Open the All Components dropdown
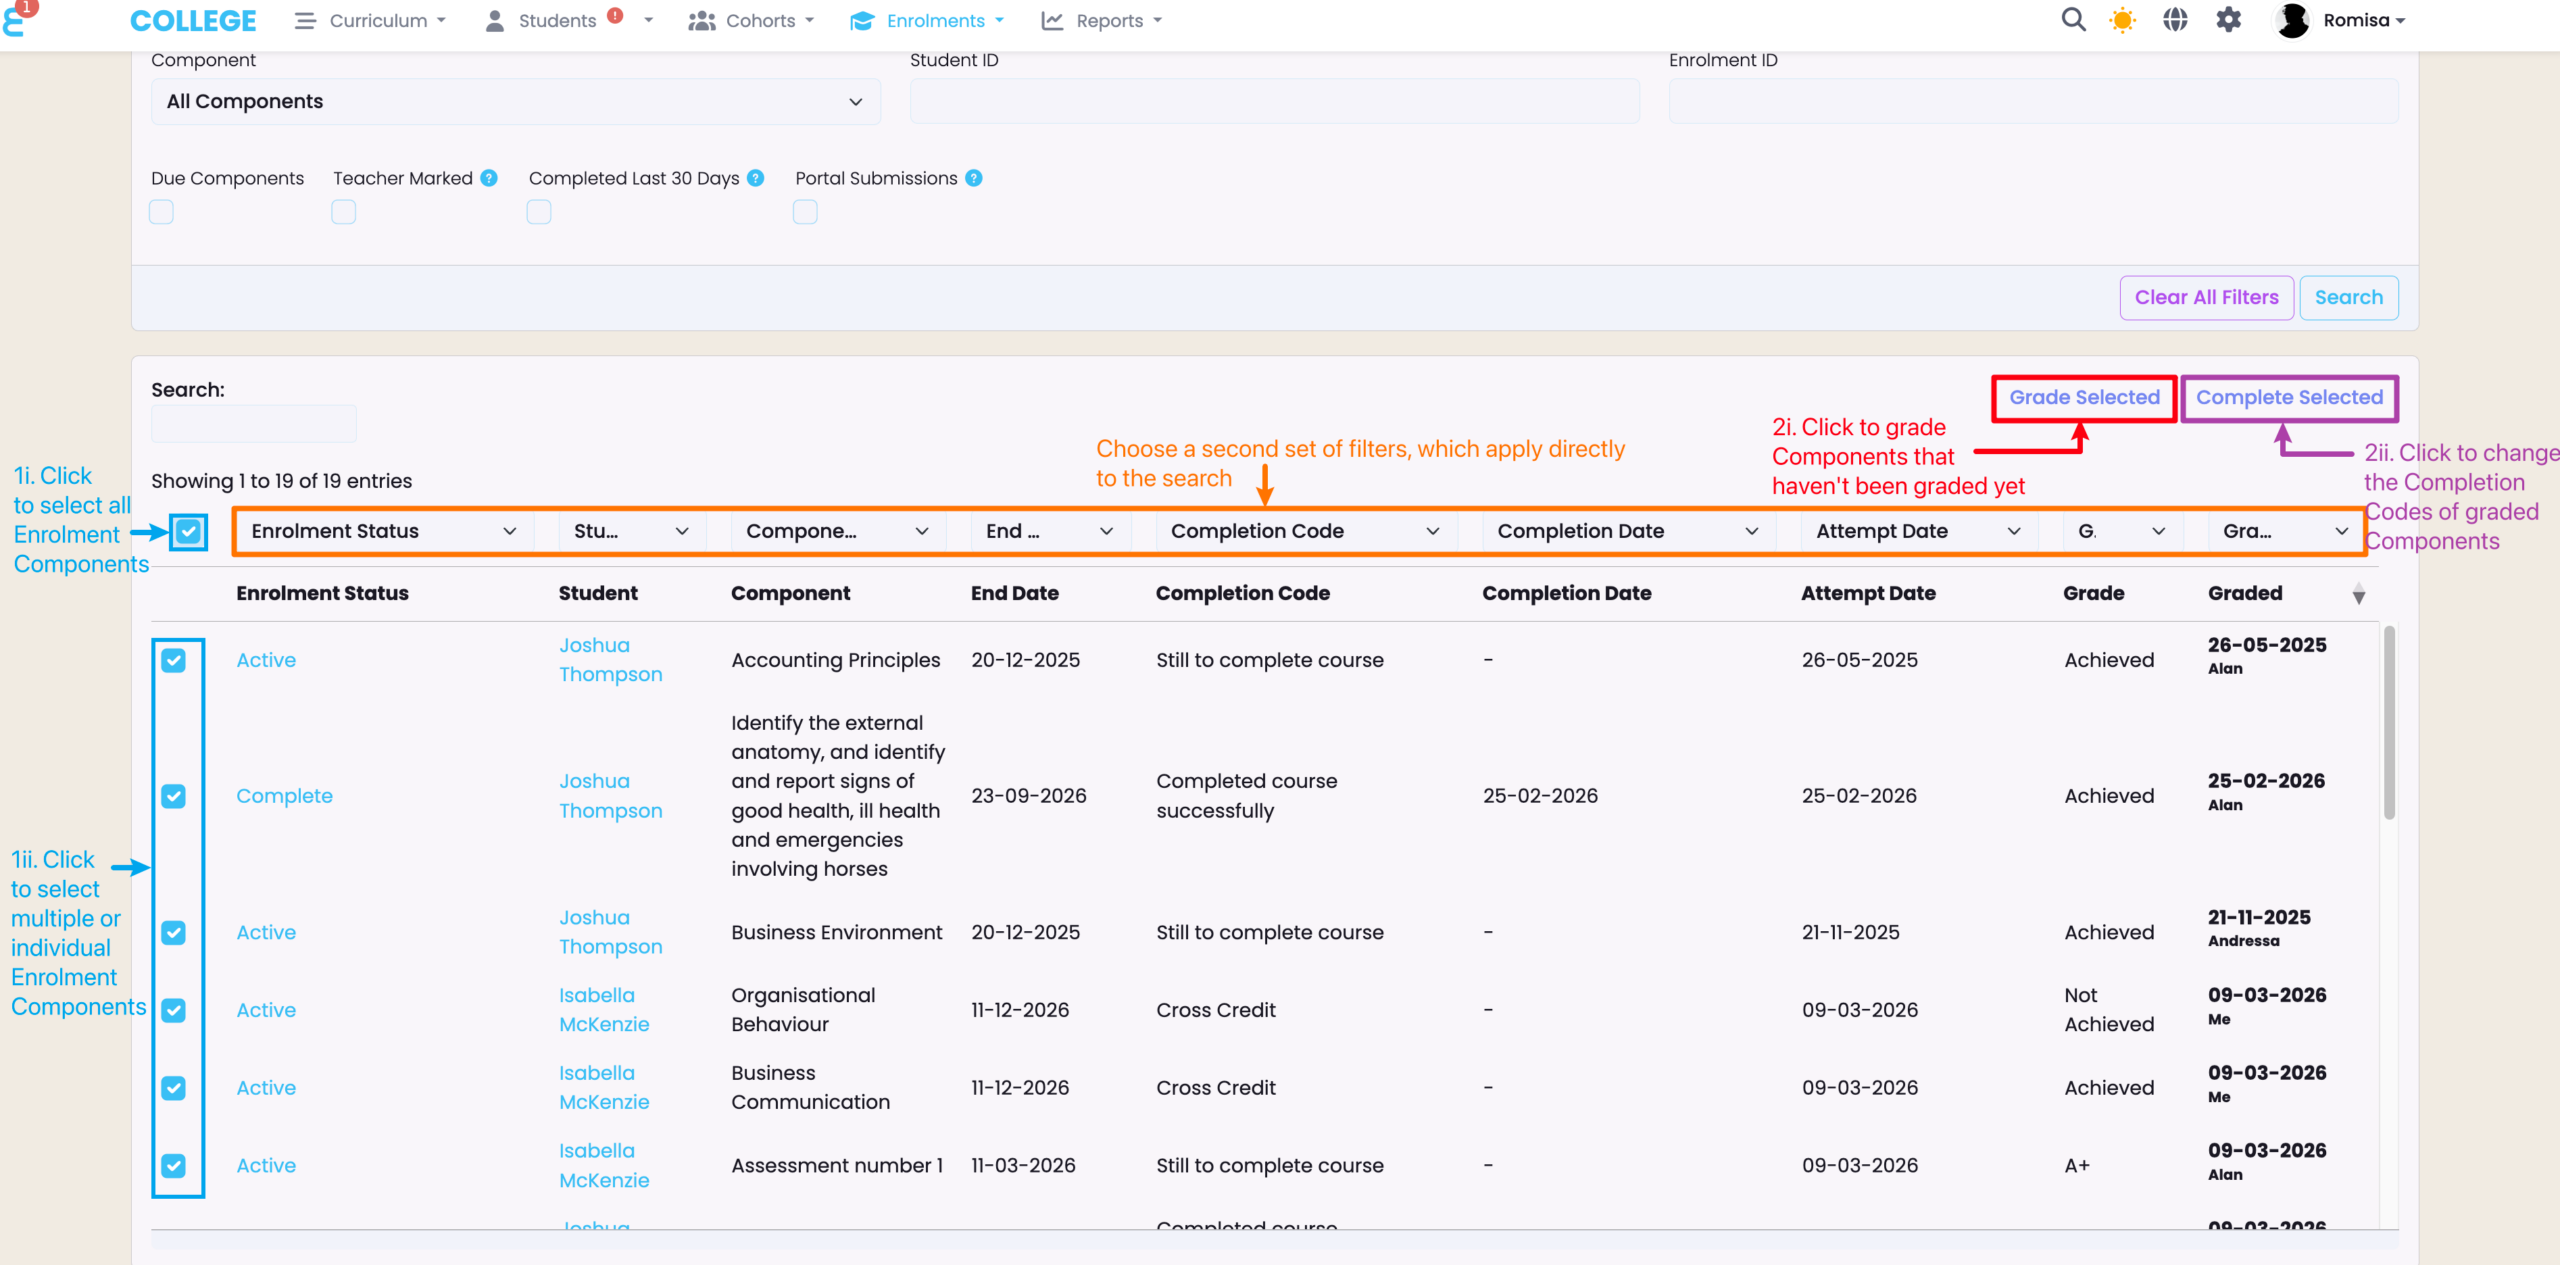Viewport: 2560px width, 1265px height. (x=515, y=102)
